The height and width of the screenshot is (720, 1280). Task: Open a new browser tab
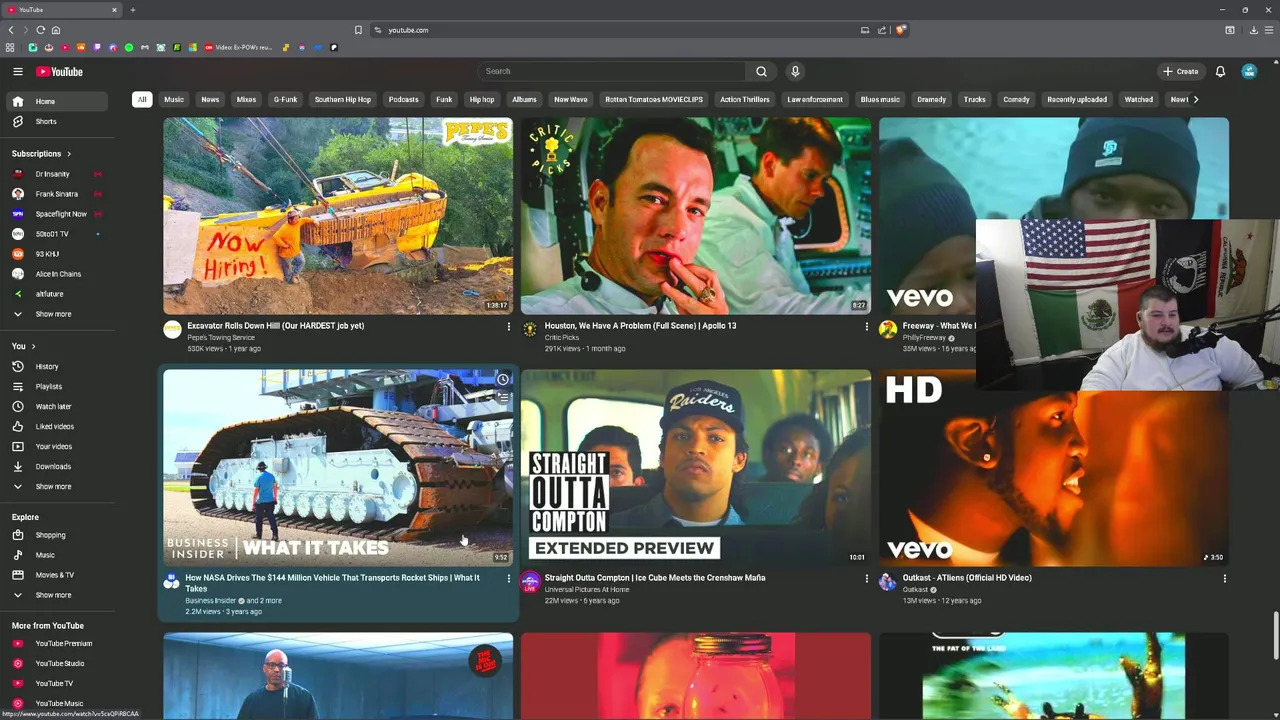(132, 10)
